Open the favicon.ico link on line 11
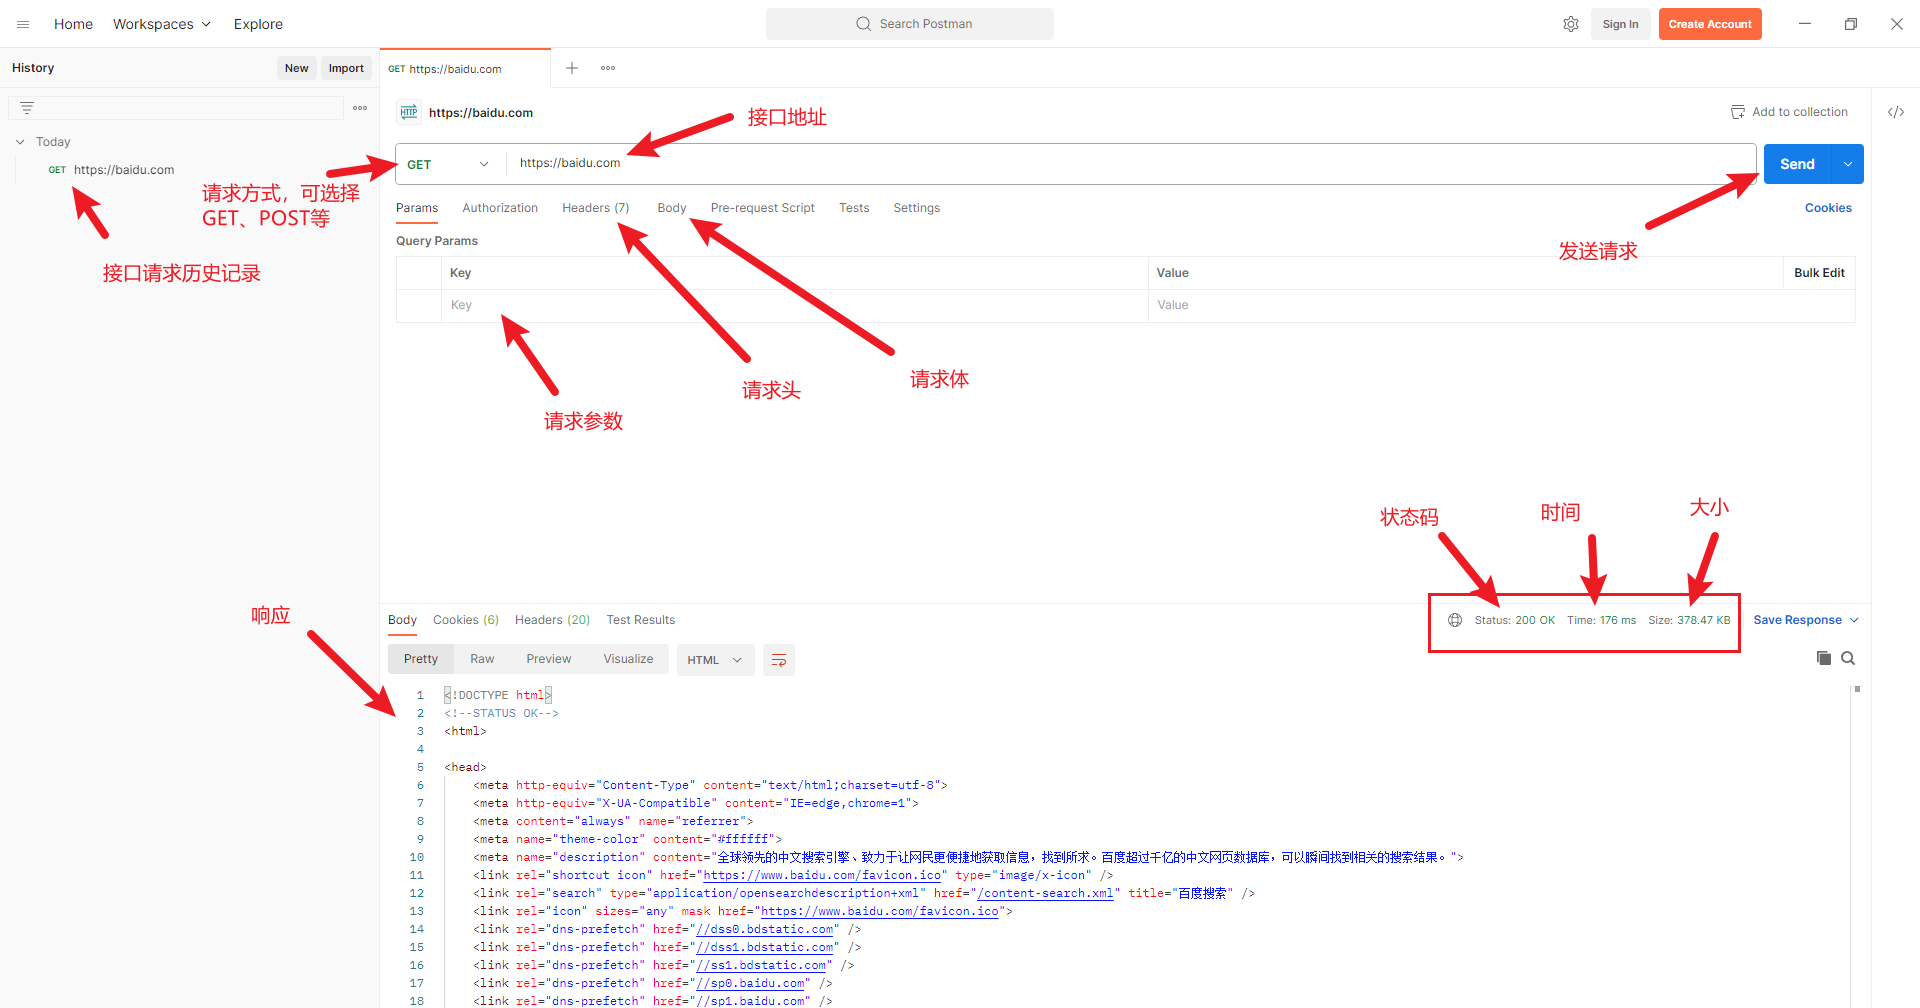This screenshot has height=1008, width=1920. [822, 875]
